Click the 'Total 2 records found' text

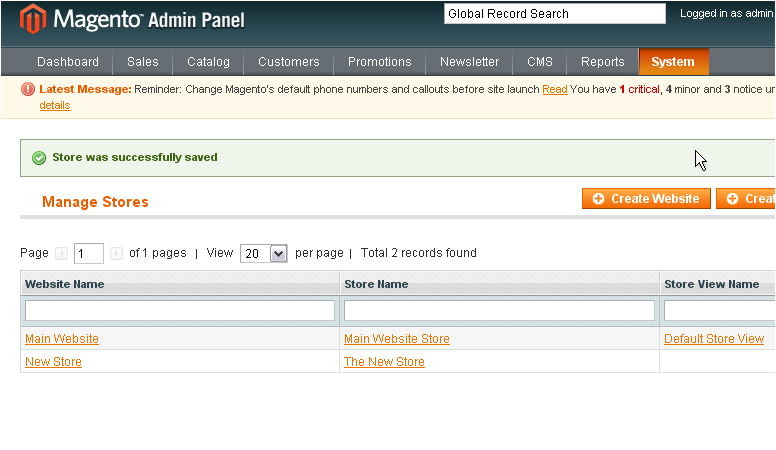pos(419,253)
